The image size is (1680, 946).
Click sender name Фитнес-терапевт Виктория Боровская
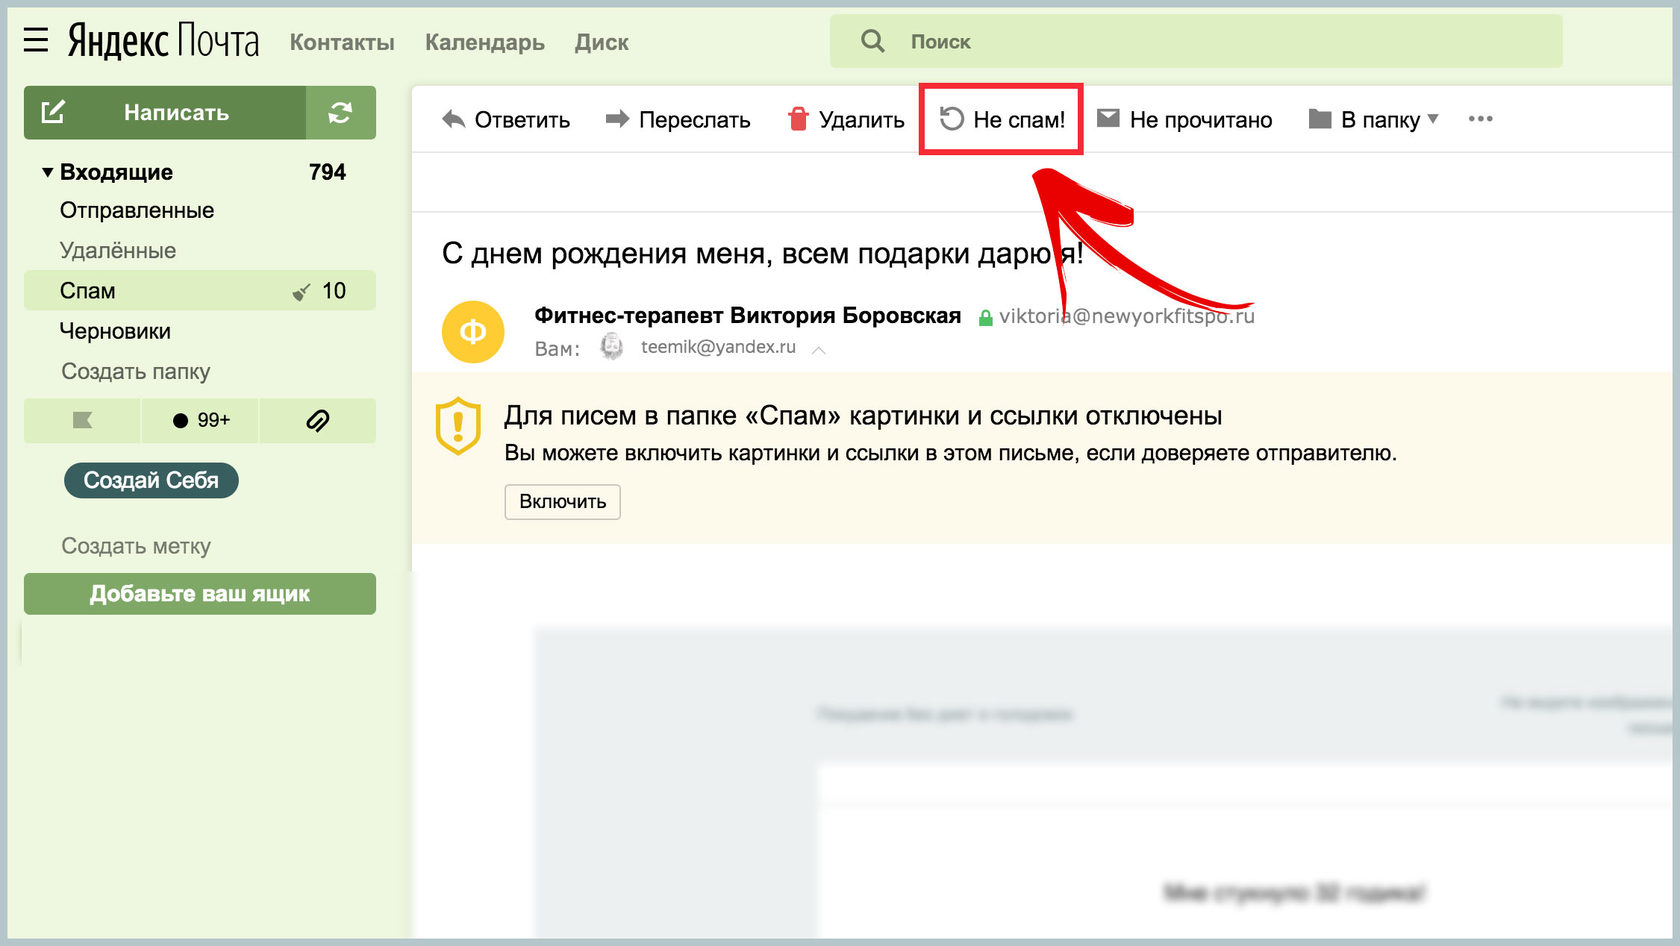click(748, 316)
